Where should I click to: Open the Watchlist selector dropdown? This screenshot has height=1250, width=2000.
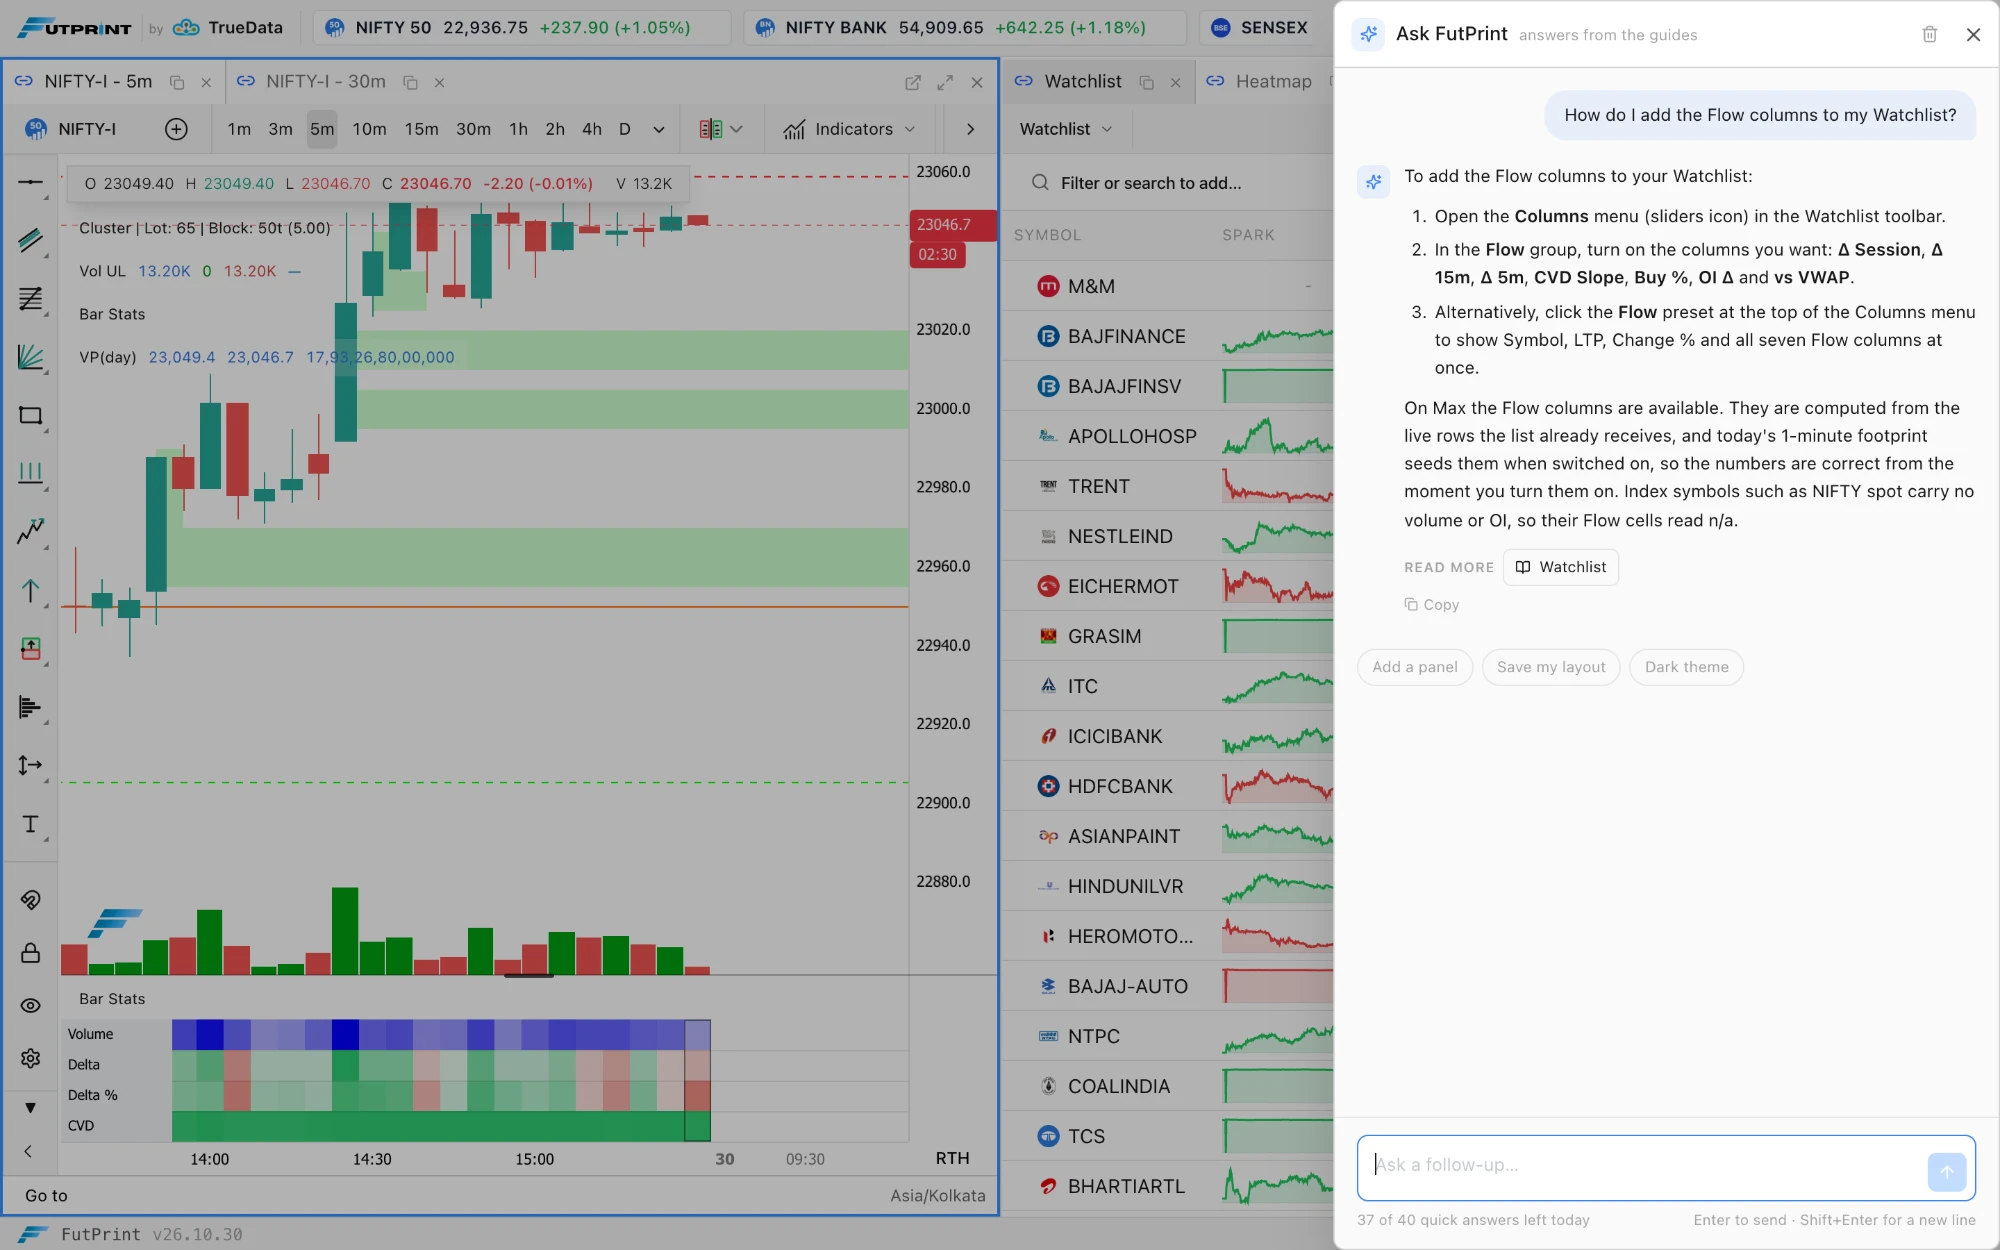1065,129
